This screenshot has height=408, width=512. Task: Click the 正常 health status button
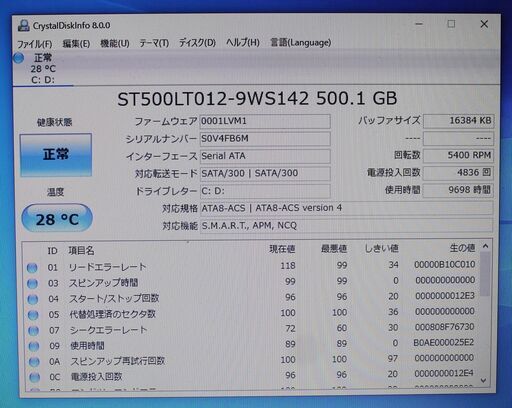pos(56,155)
